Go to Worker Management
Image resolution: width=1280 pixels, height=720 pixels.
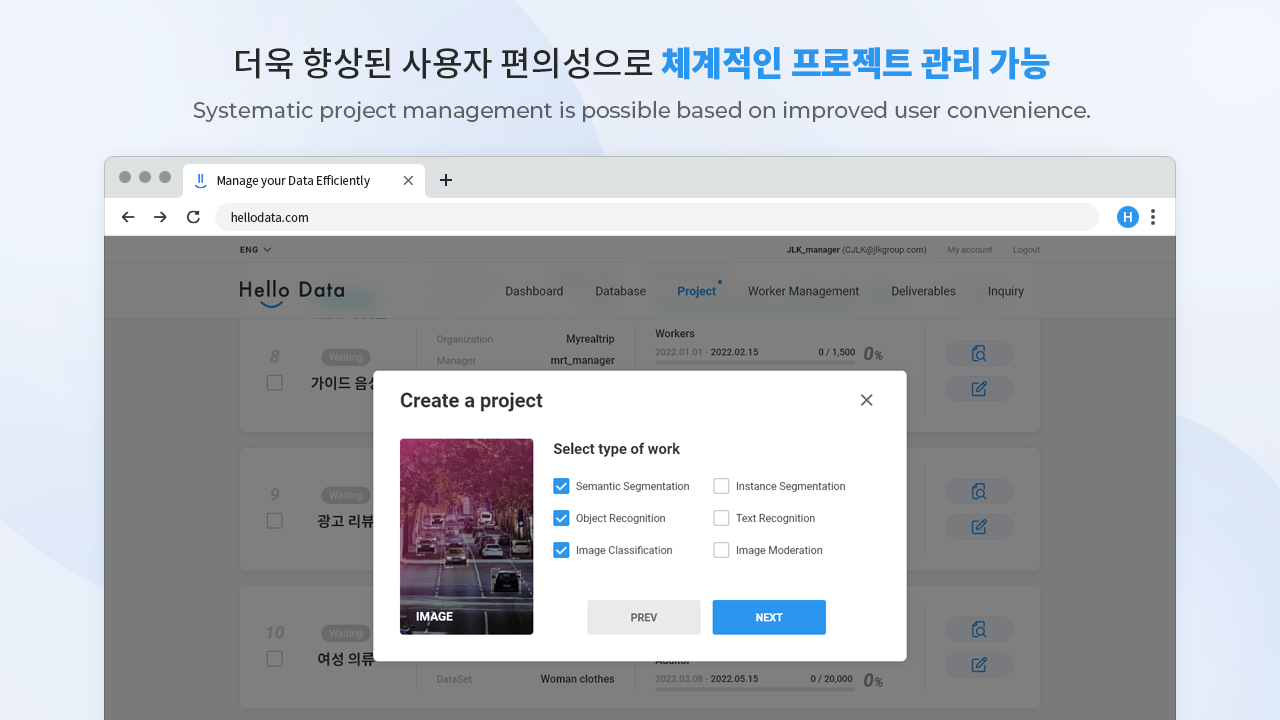[x=803, y=291]
